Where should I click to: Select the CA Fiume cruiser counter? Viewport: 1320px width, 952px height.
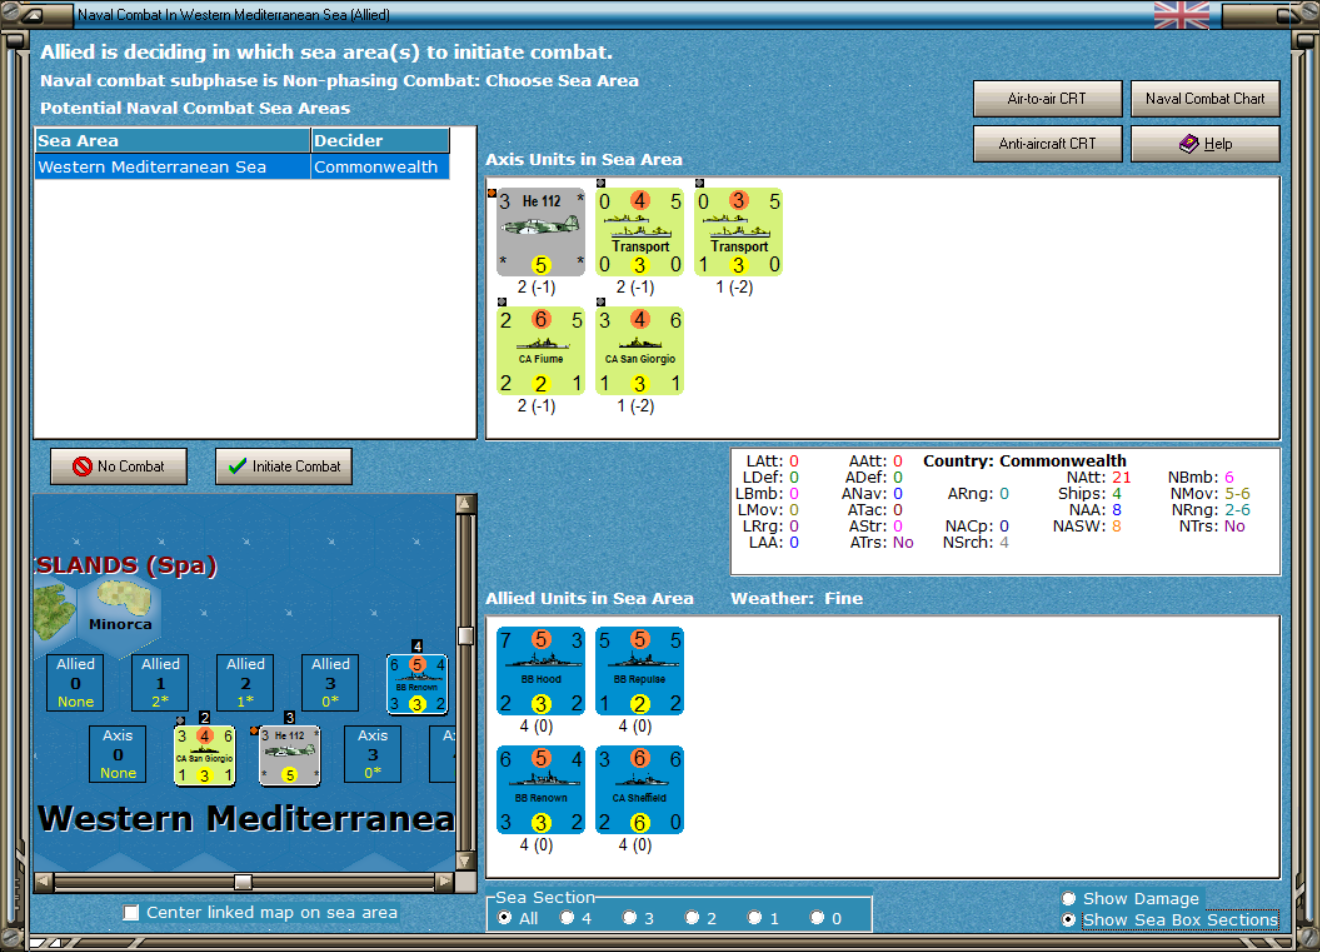tap(541, 351)
